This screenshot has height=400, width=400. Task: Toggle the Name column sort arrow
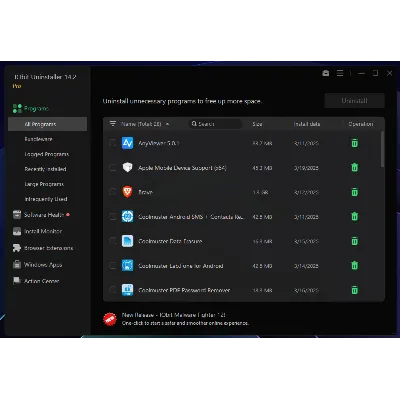point(167,124)
